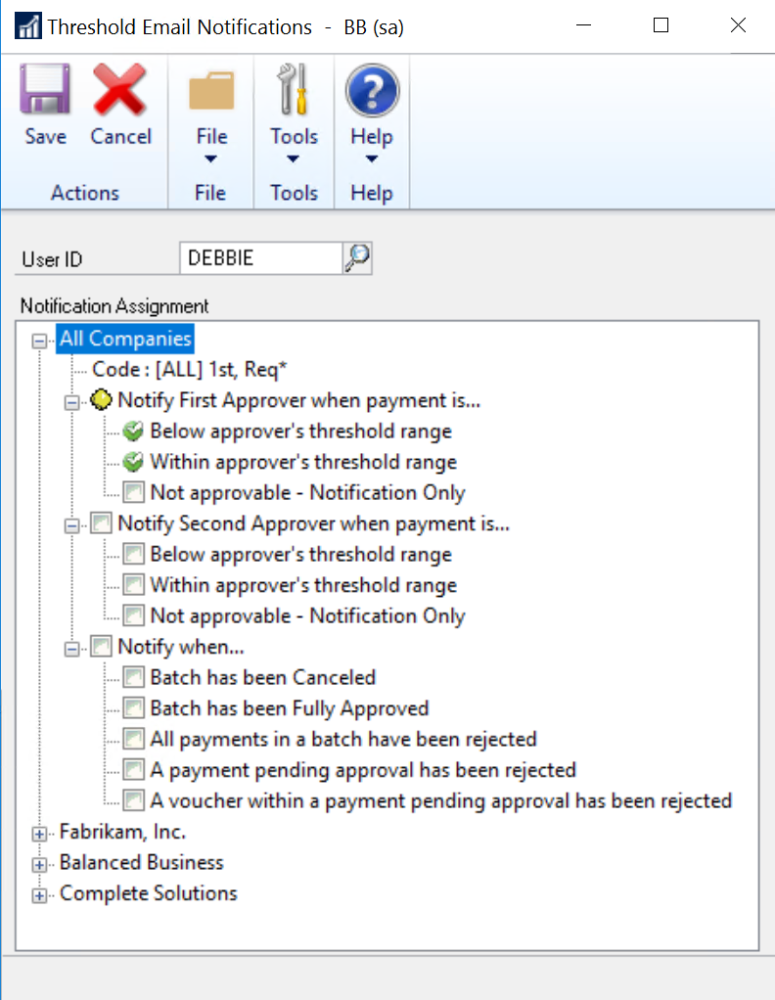Check Not approvable under Notify Second Approver
This screenshot has width=775, height=1000.
click(133, 615)
